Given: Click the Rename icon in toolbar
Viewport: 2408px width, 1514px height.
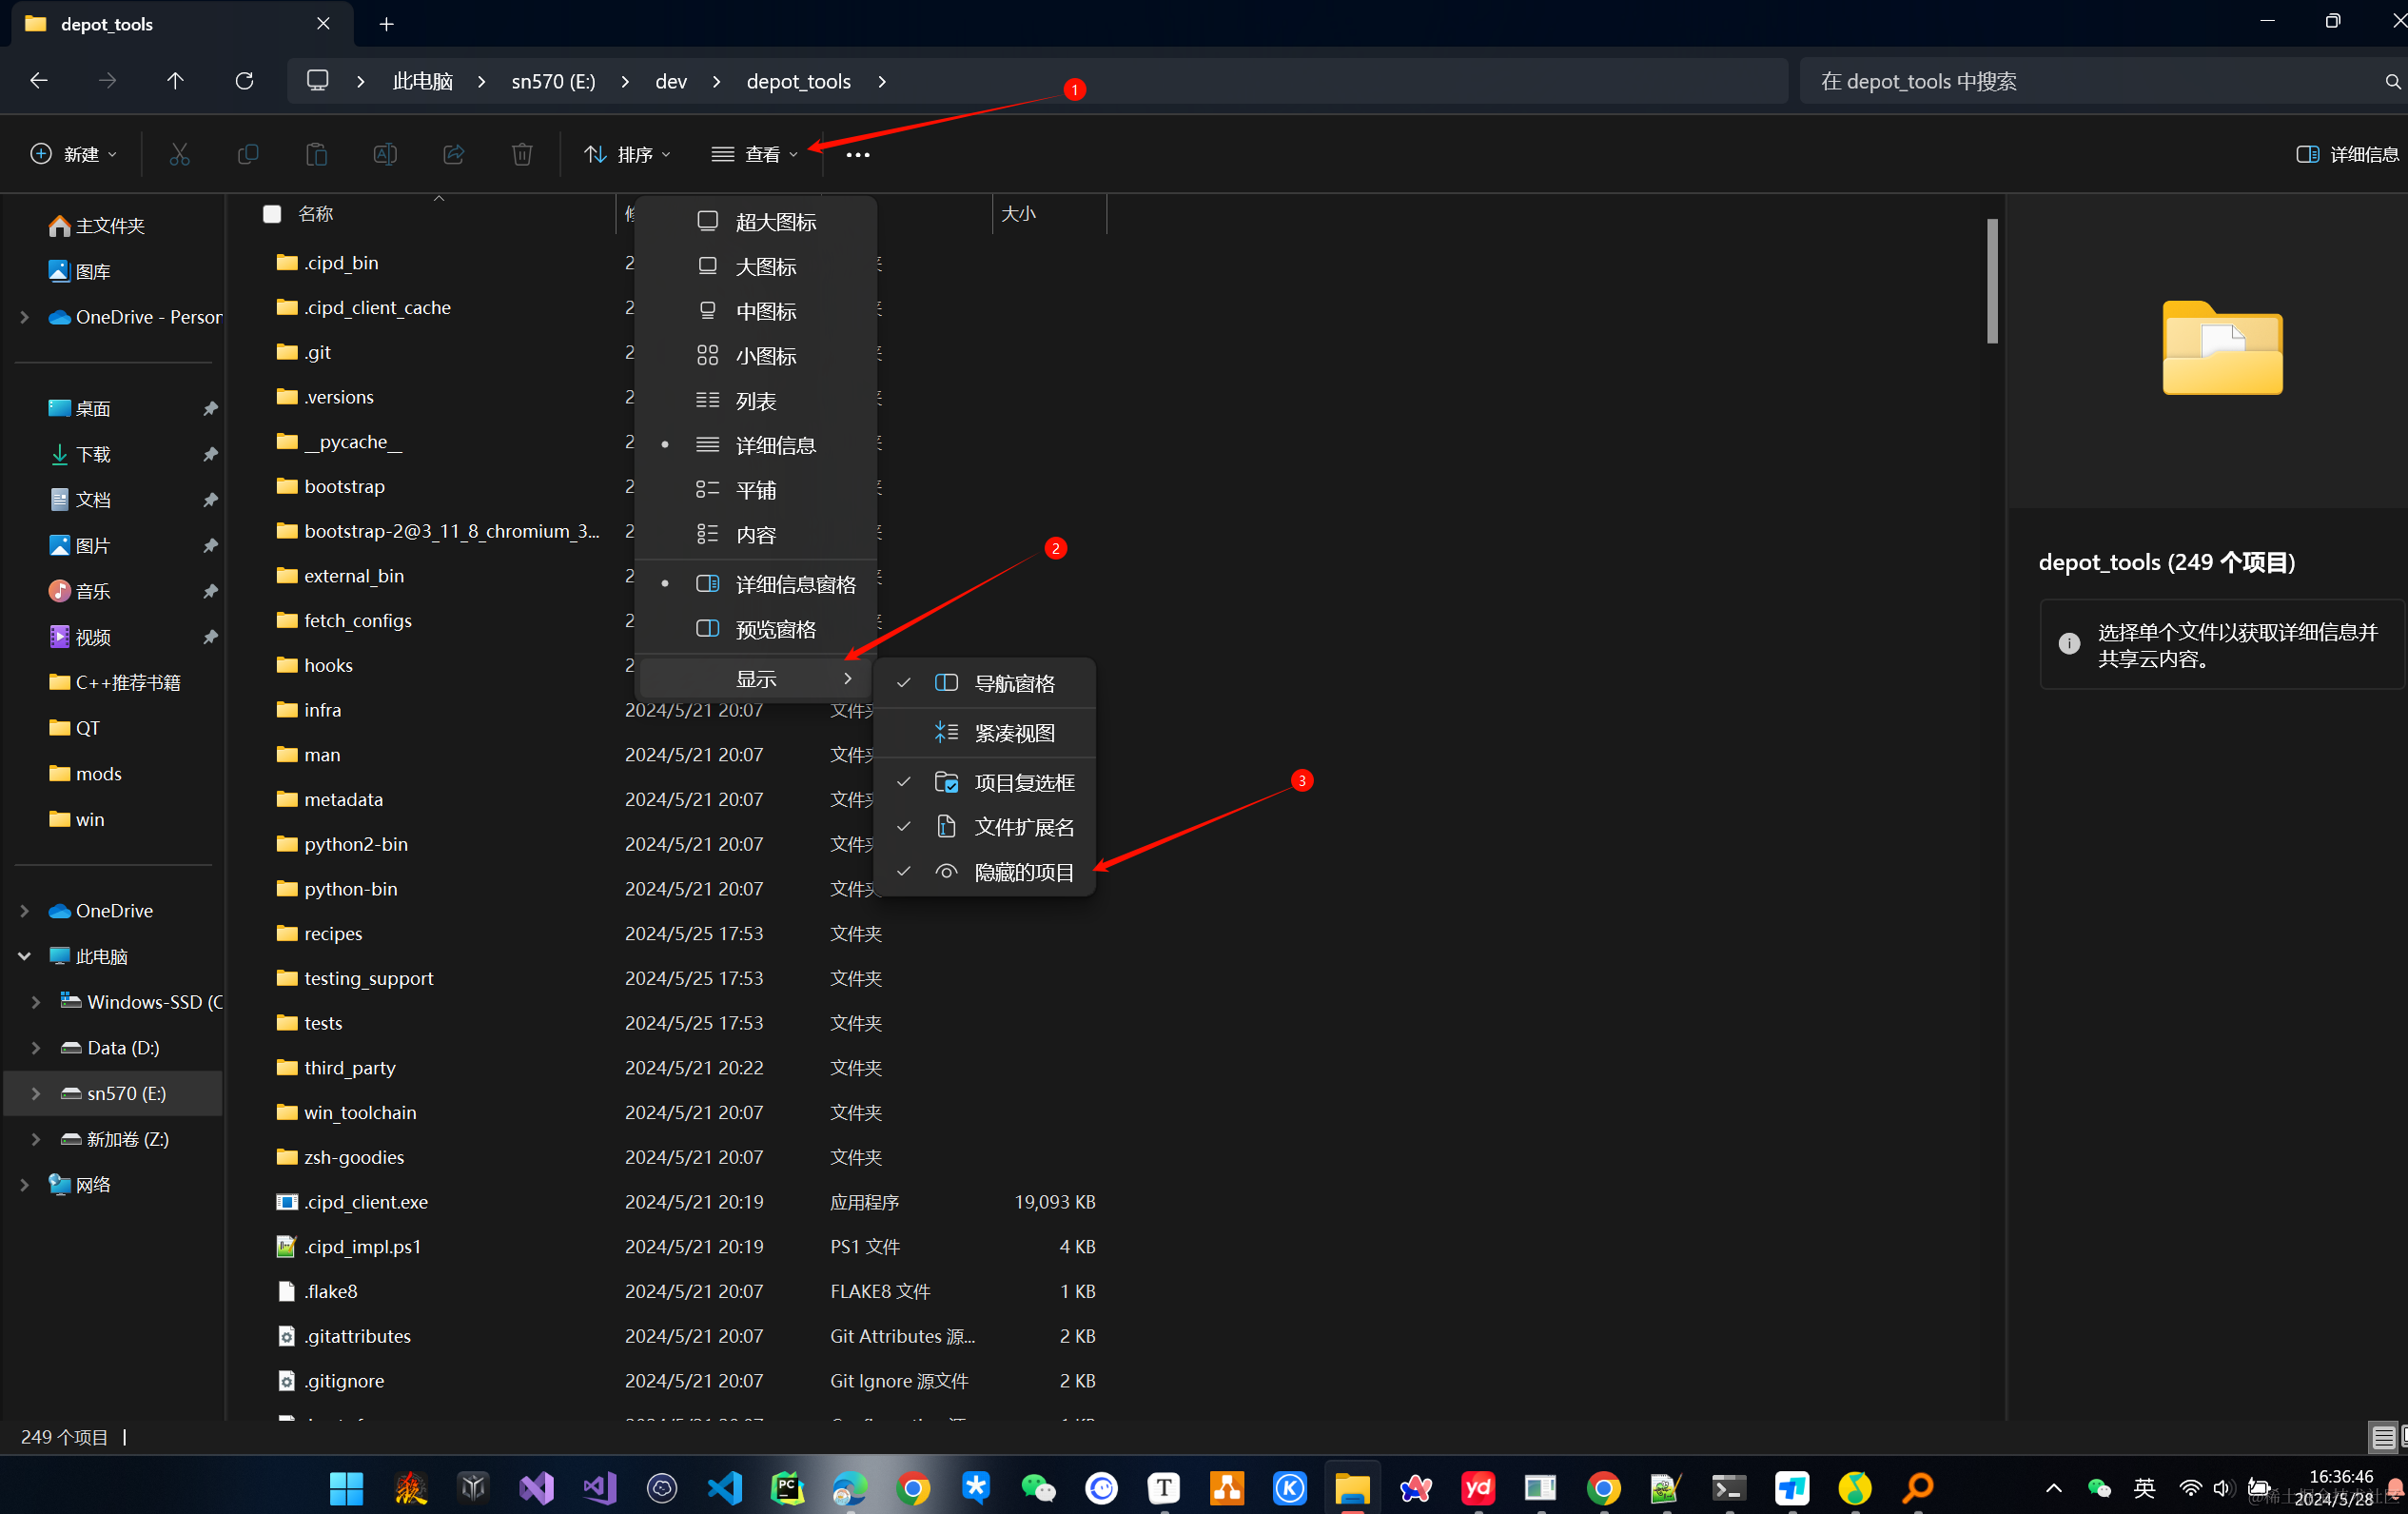Looking at the screenshot, I should click(385, 154).
